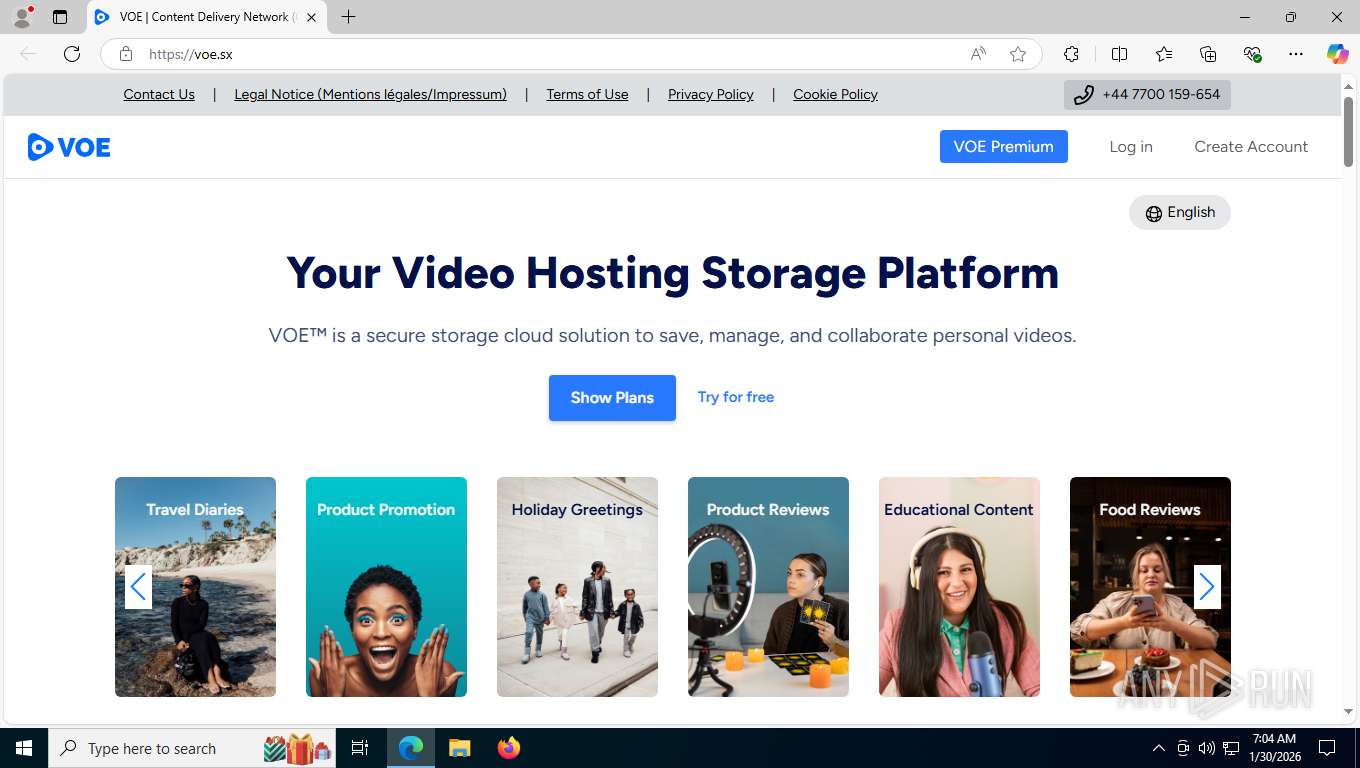Open Edge Collections
This screenshot has width=1360, height=768.
(x=1208, y=54)
